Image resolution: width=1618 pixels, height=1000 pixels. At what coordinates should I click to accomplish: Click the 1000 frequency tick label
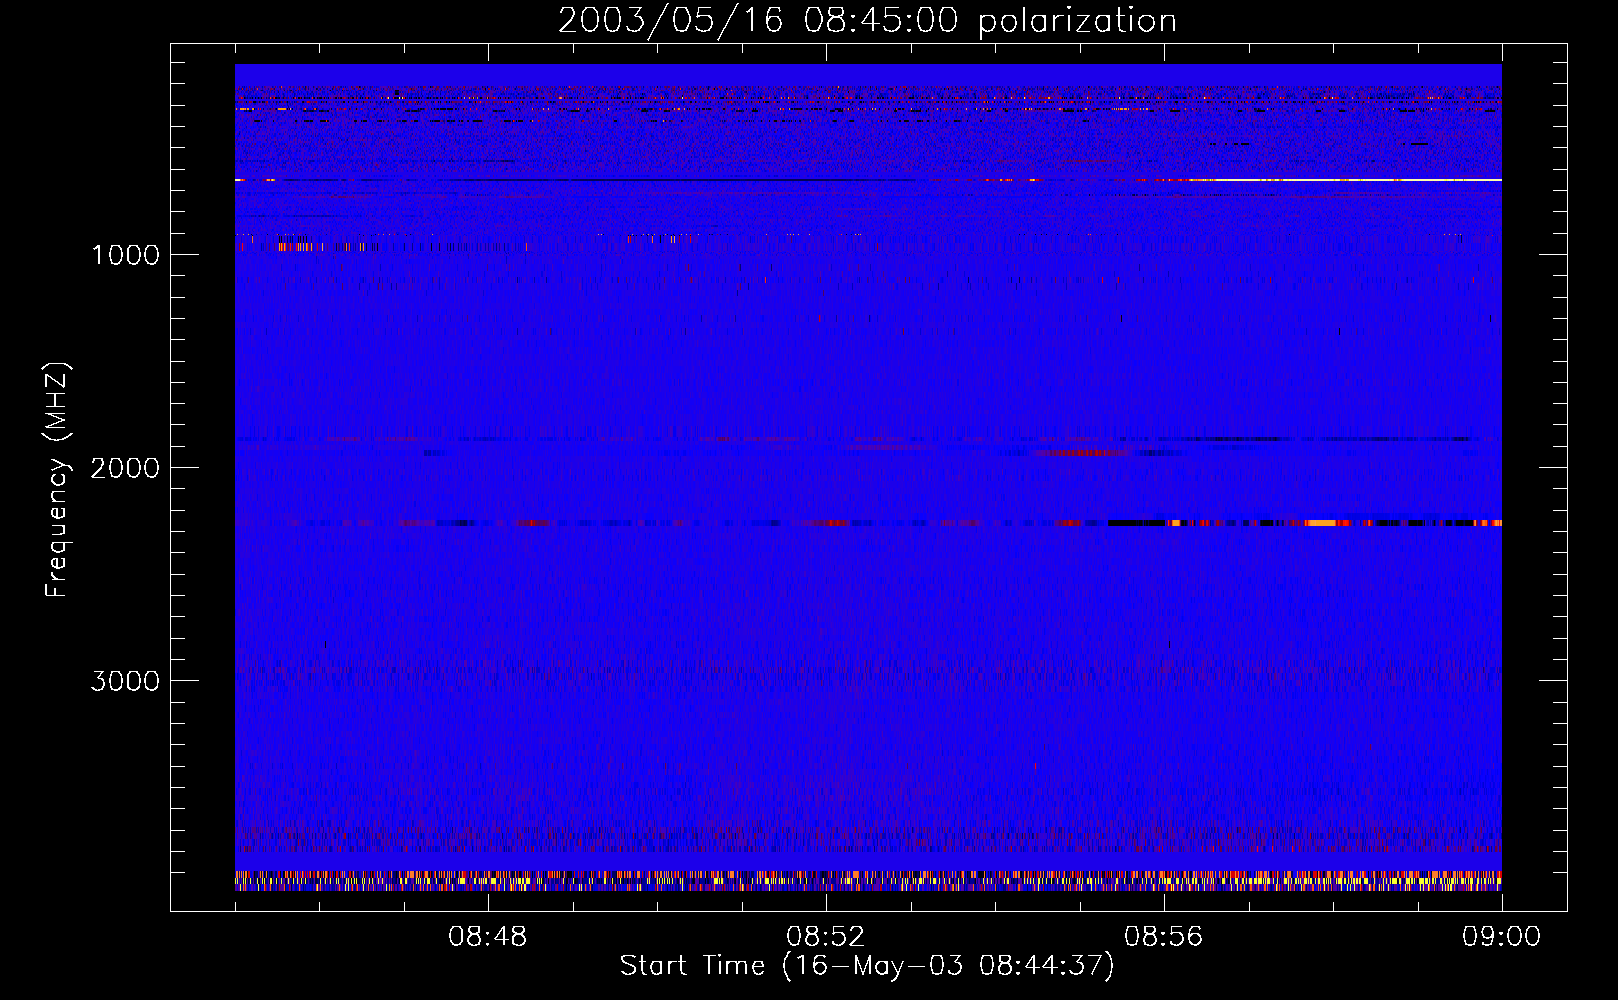pos(125,255)
